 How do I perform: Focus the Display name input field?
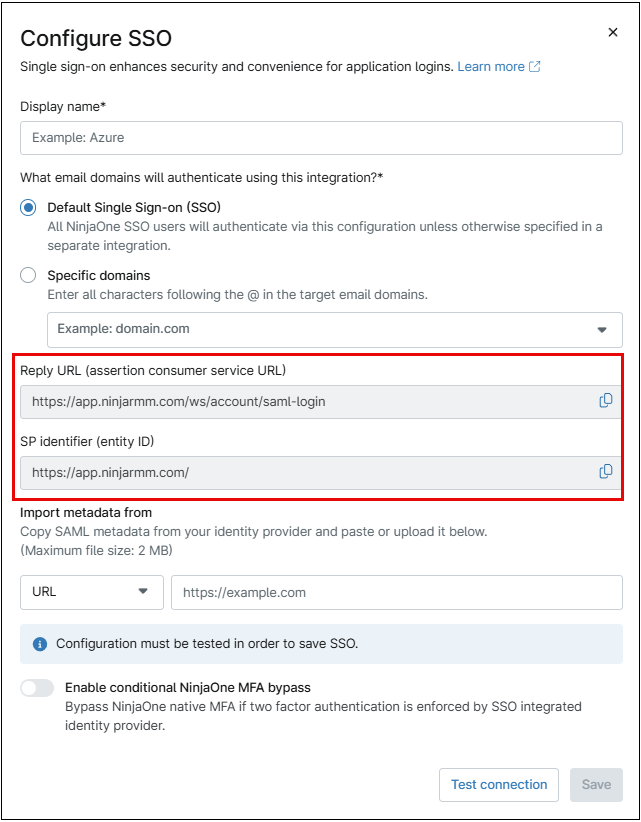(320, 138)
